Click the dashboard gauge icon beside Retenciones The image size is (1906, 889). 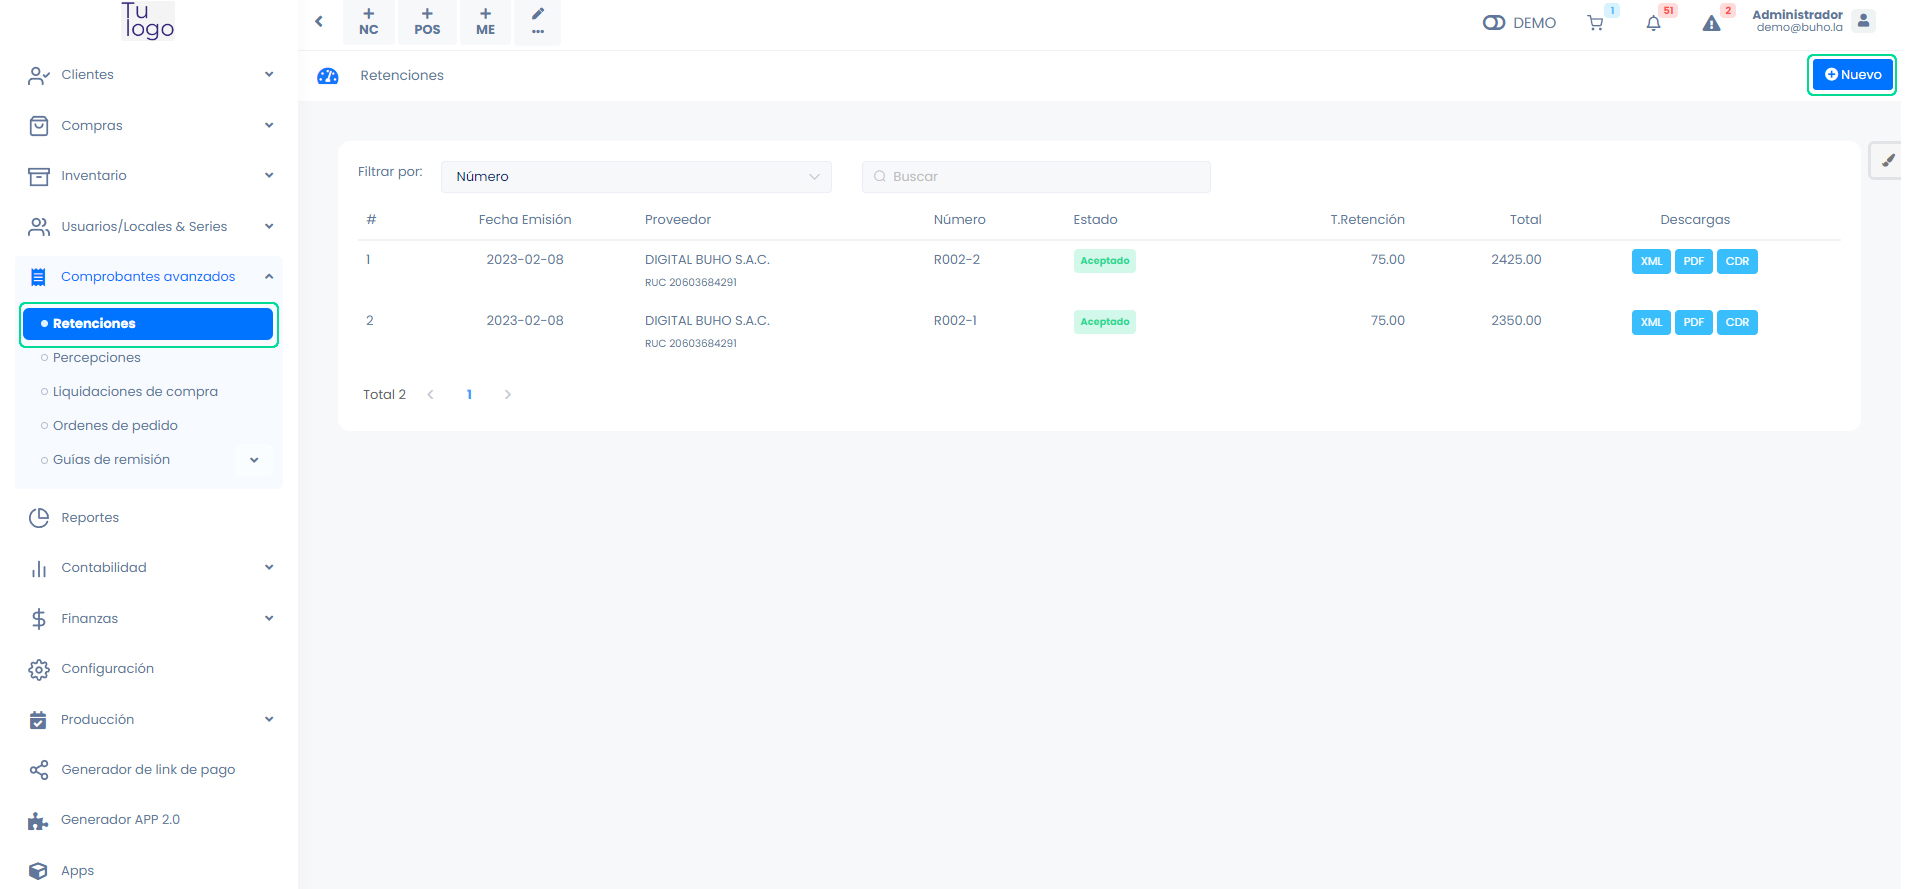tap(328, 76)
